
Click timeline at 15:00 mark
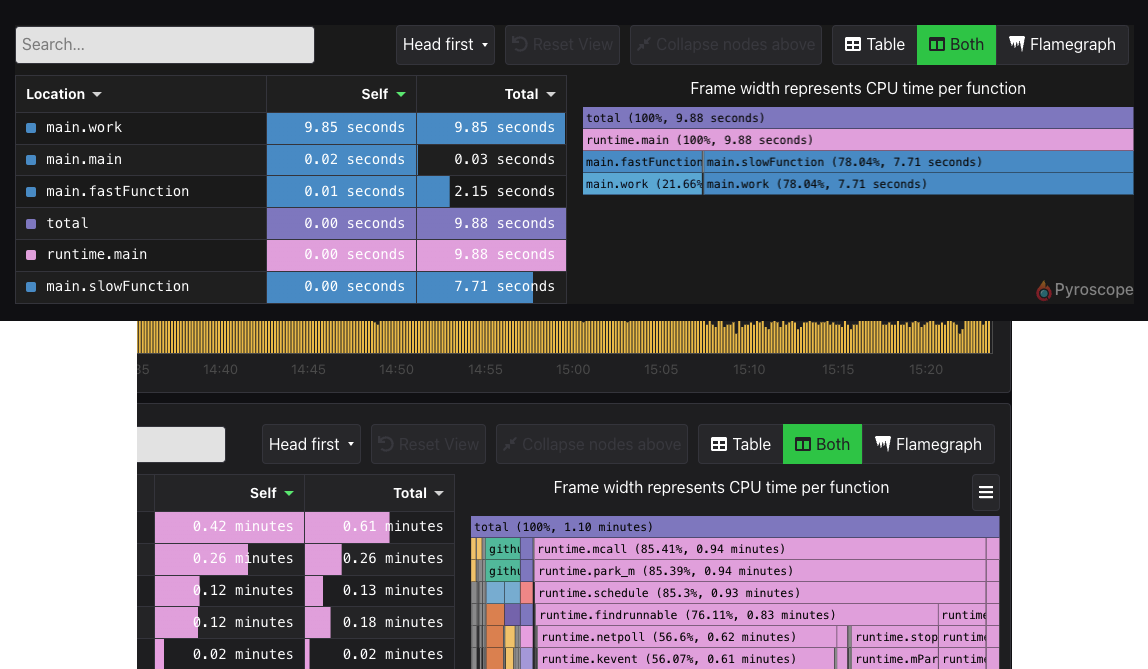573,370
